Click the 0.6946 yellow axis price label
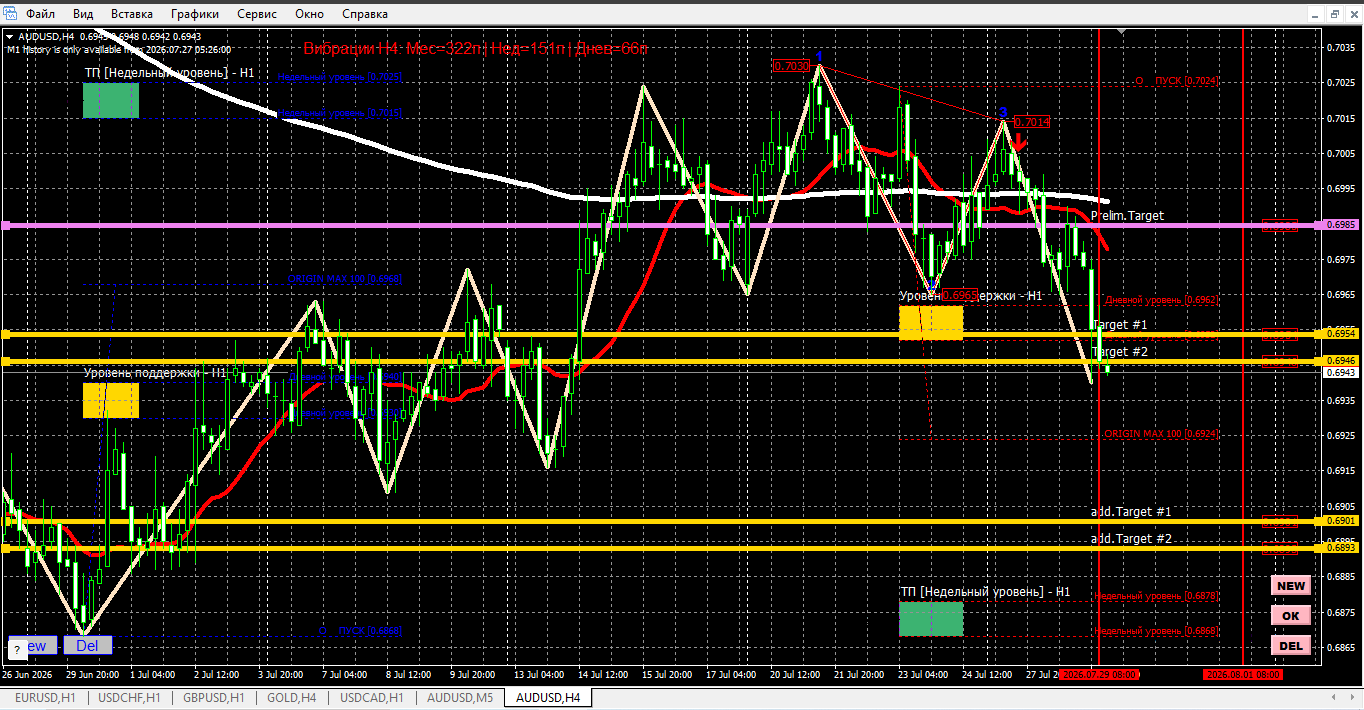Image resolution: width=1364 pixels, height=710 pixels. (x=1342, y=360)
